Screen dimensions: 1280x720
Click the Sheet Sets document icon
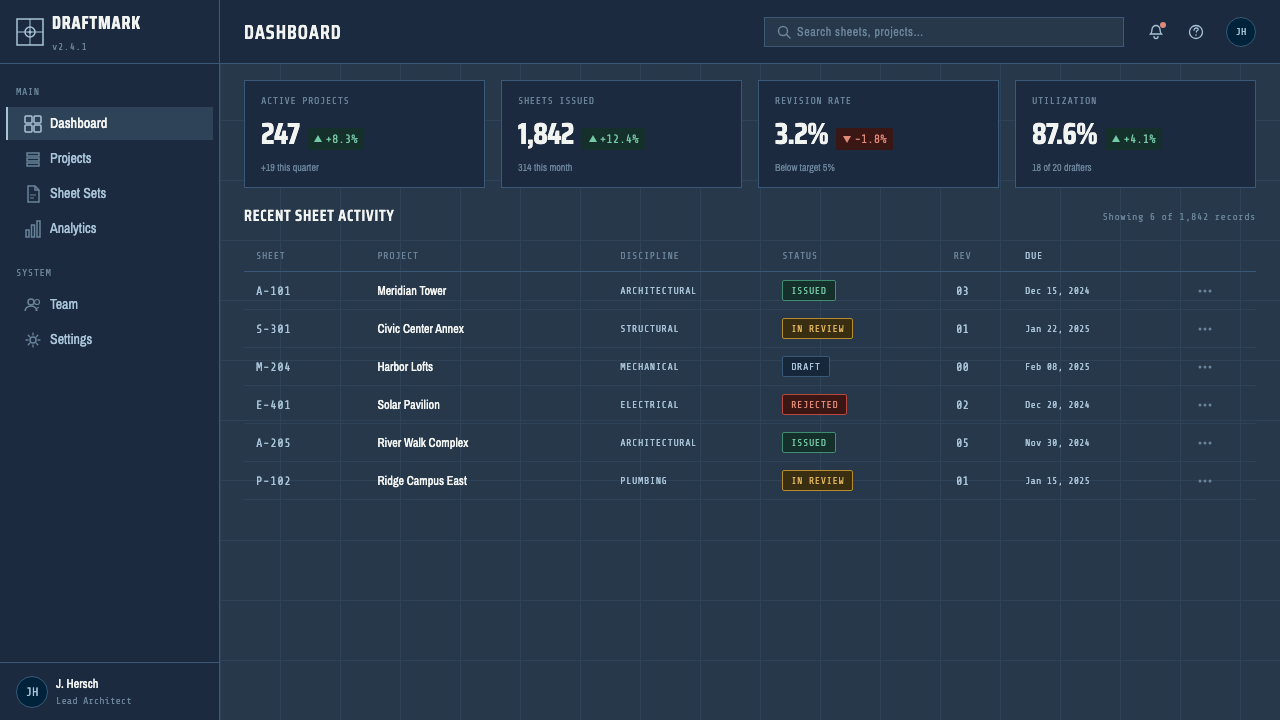pos(33,194)
